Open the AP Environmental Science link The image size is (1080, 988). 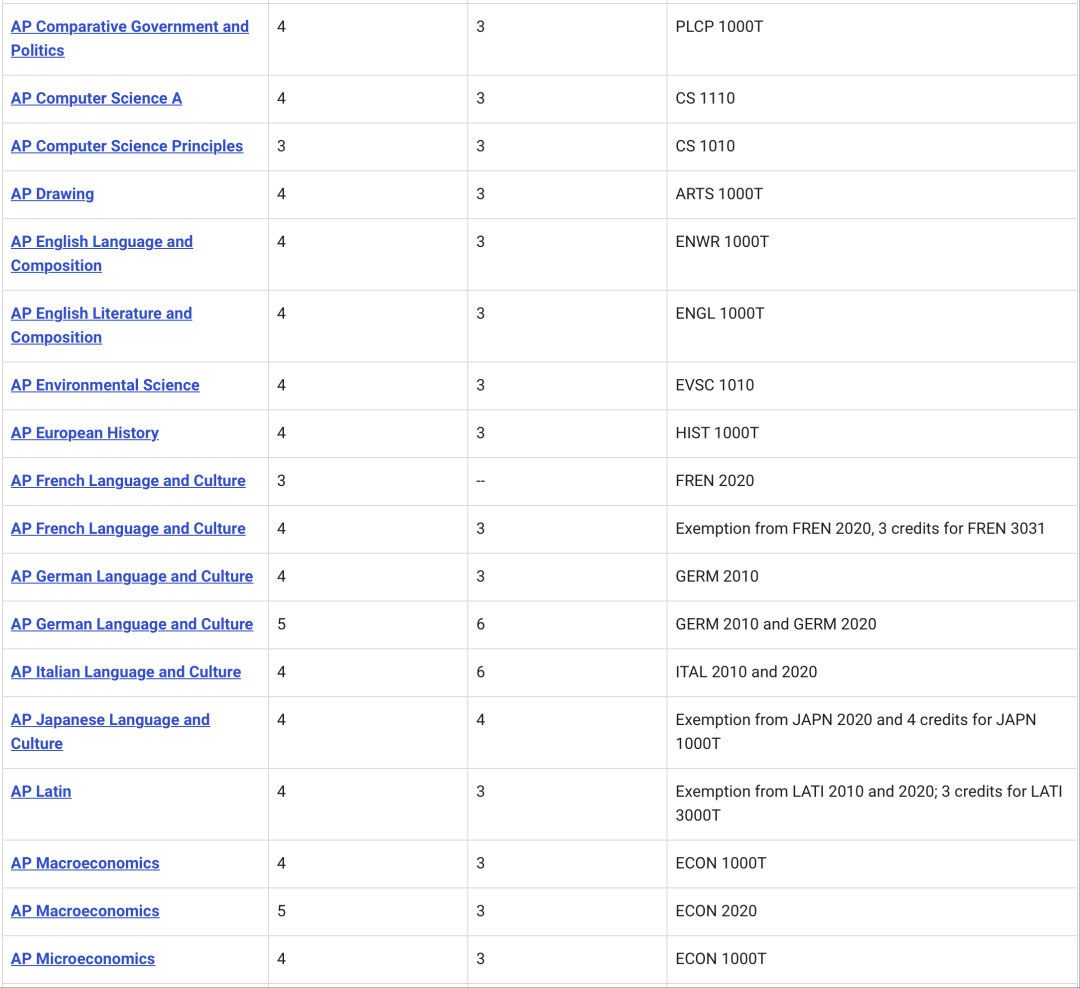click(x=105, y=385)
